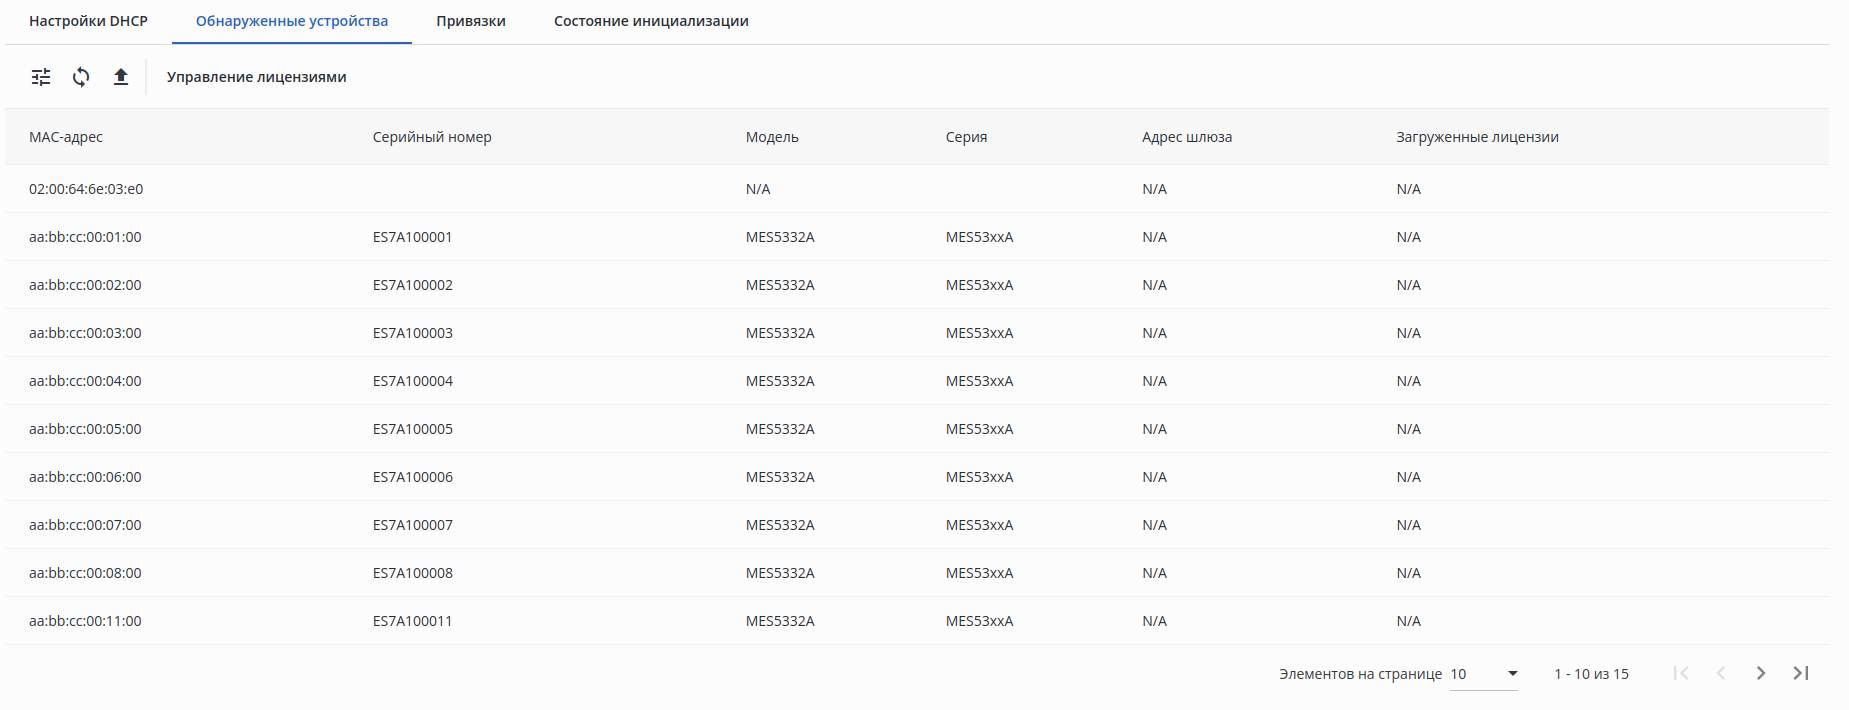Go to the next page arrow
Image resolution: width=1849 pixels, height=710 pixels.
1761,673
